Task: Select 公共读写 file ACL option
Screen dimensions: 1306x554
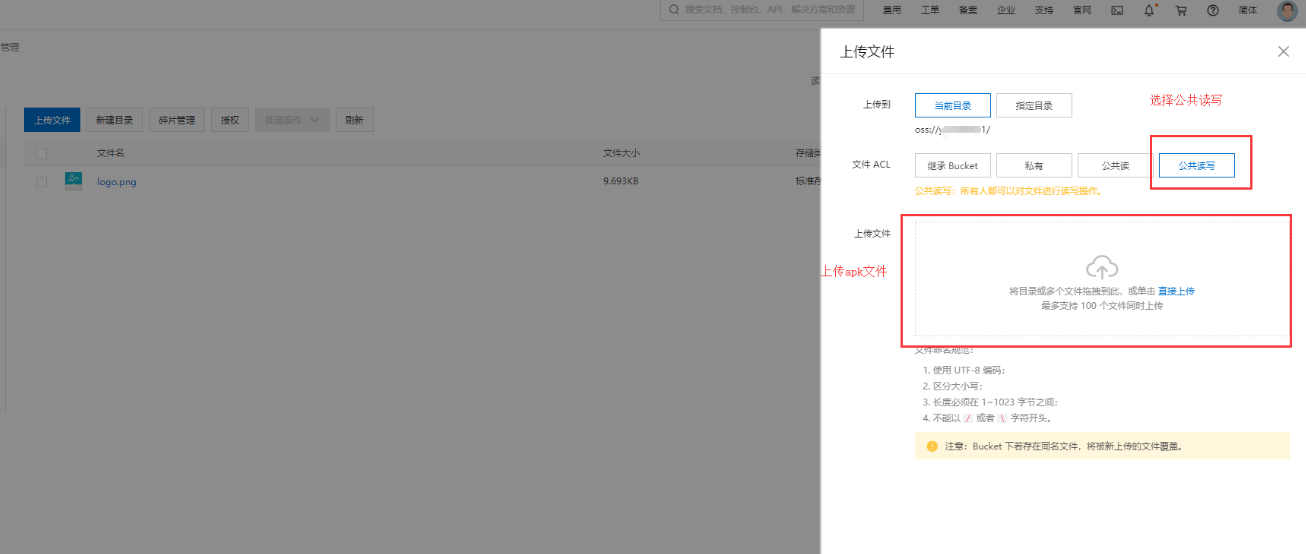Action: (1196, 166)
